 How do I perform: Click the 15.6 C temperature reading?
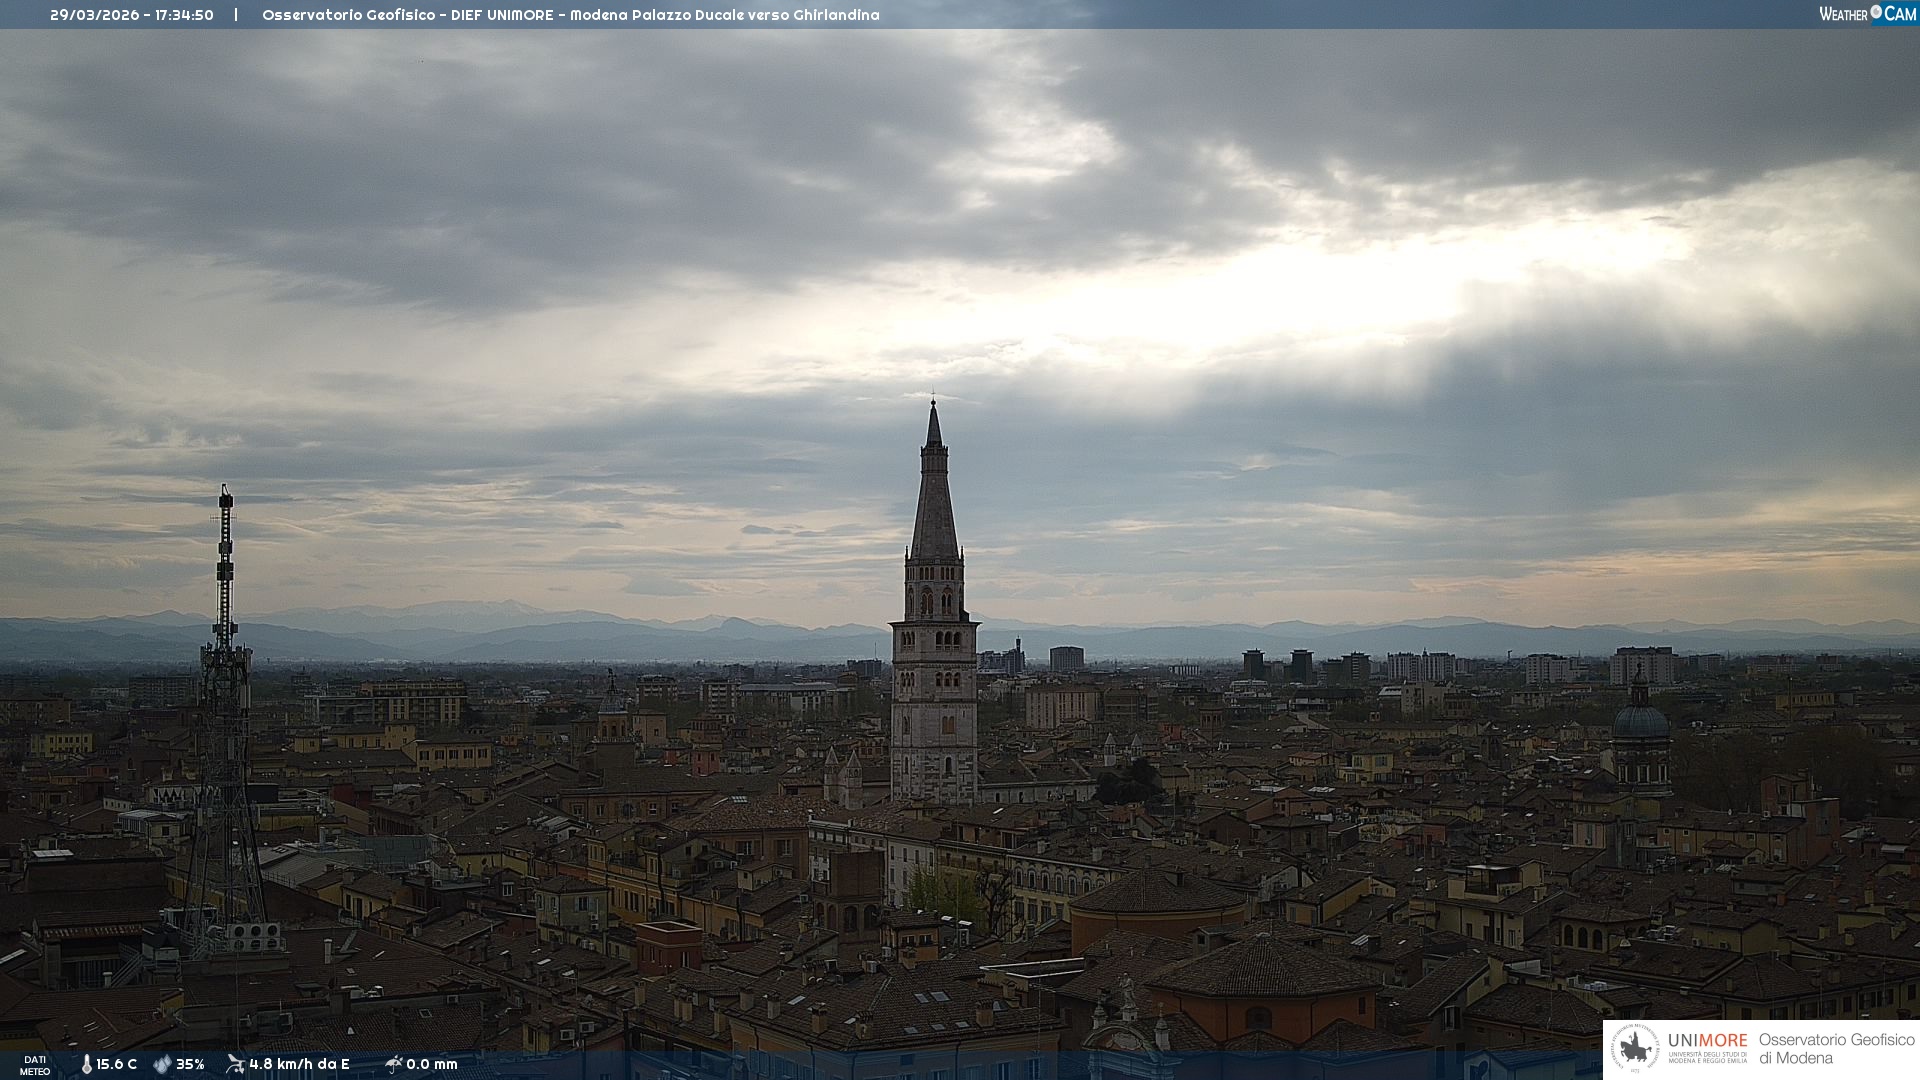pos(116,1065)
